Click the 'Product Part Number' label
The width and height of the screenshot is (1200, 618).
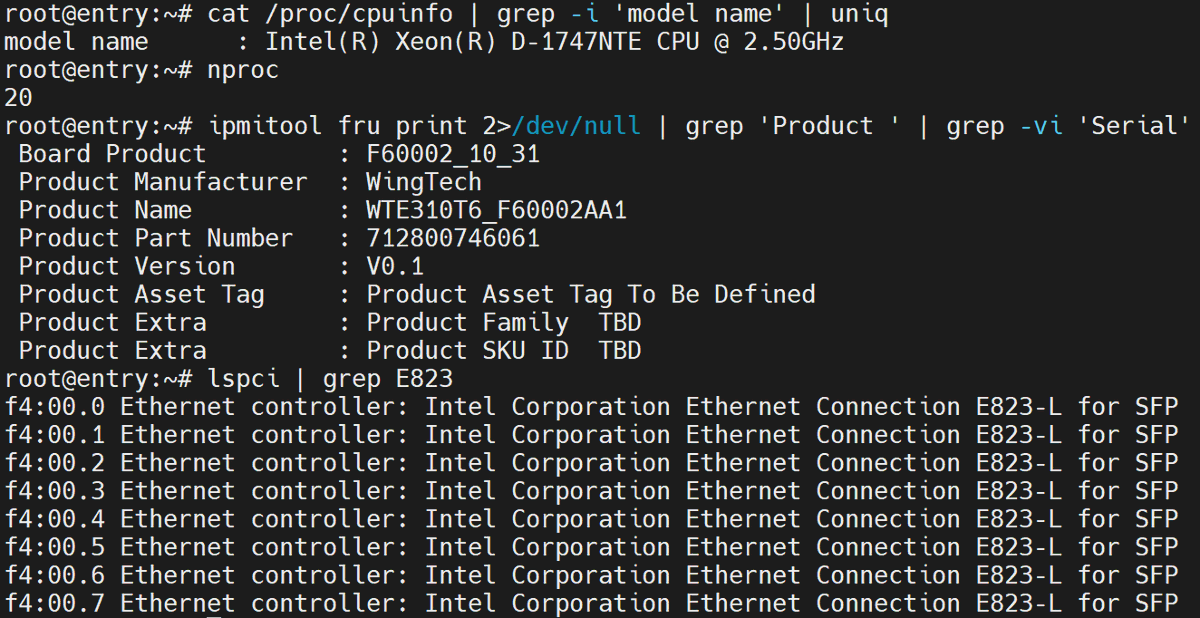pyautogui.click(x=156, y=238)
